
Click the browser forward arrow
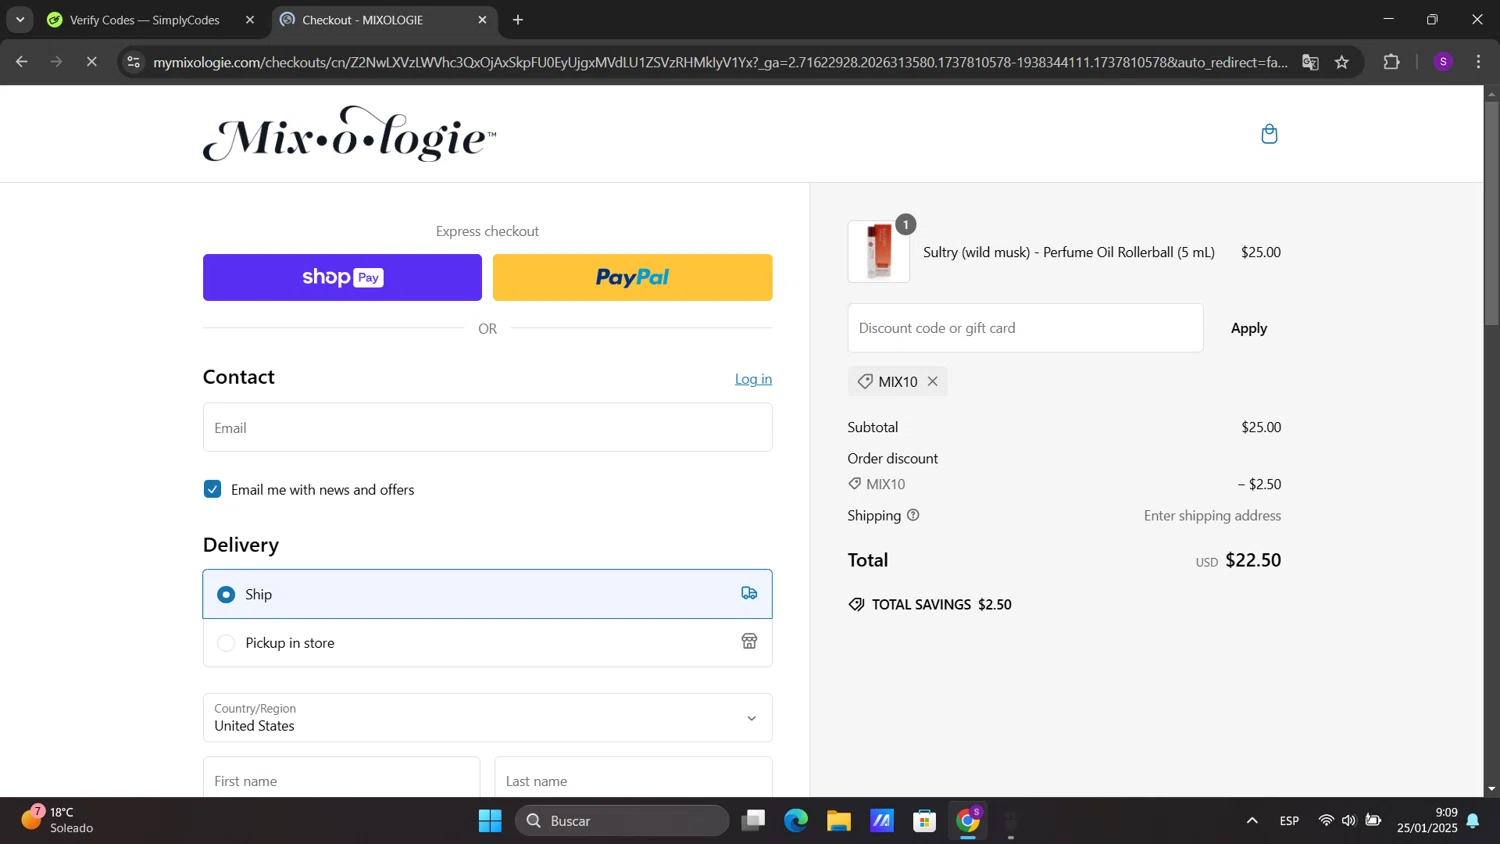click(57, 62)
